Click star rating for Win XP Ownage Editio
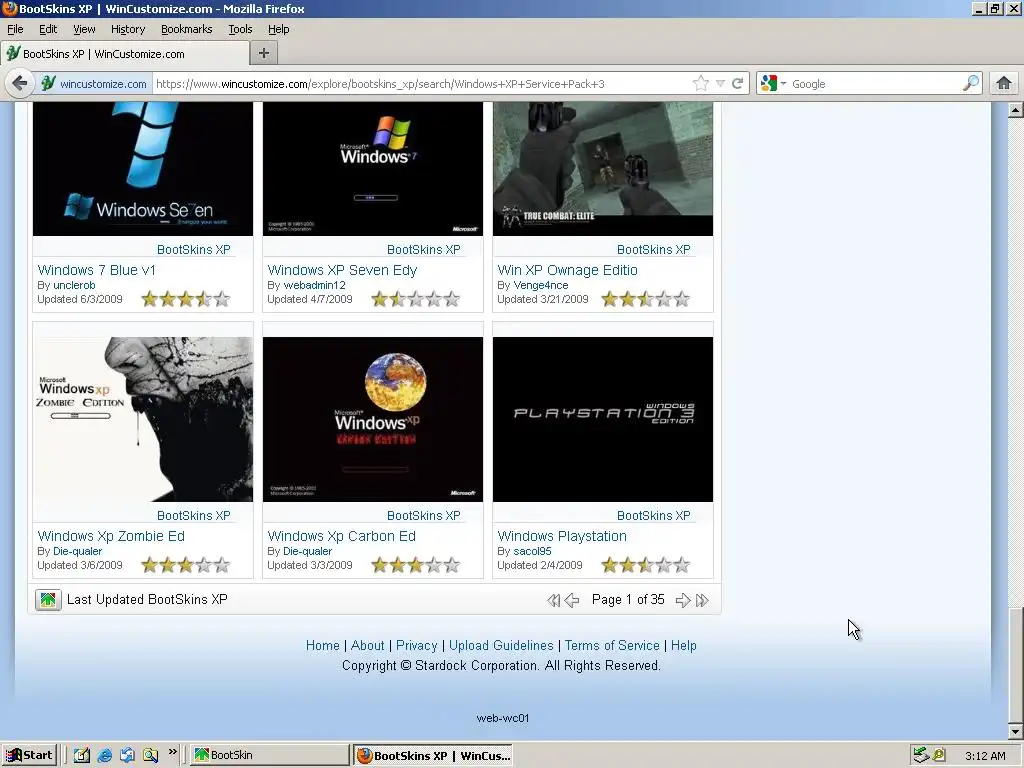Image resolution: width=1024 pixels, height=768 pixels. [x=645, y=299]
